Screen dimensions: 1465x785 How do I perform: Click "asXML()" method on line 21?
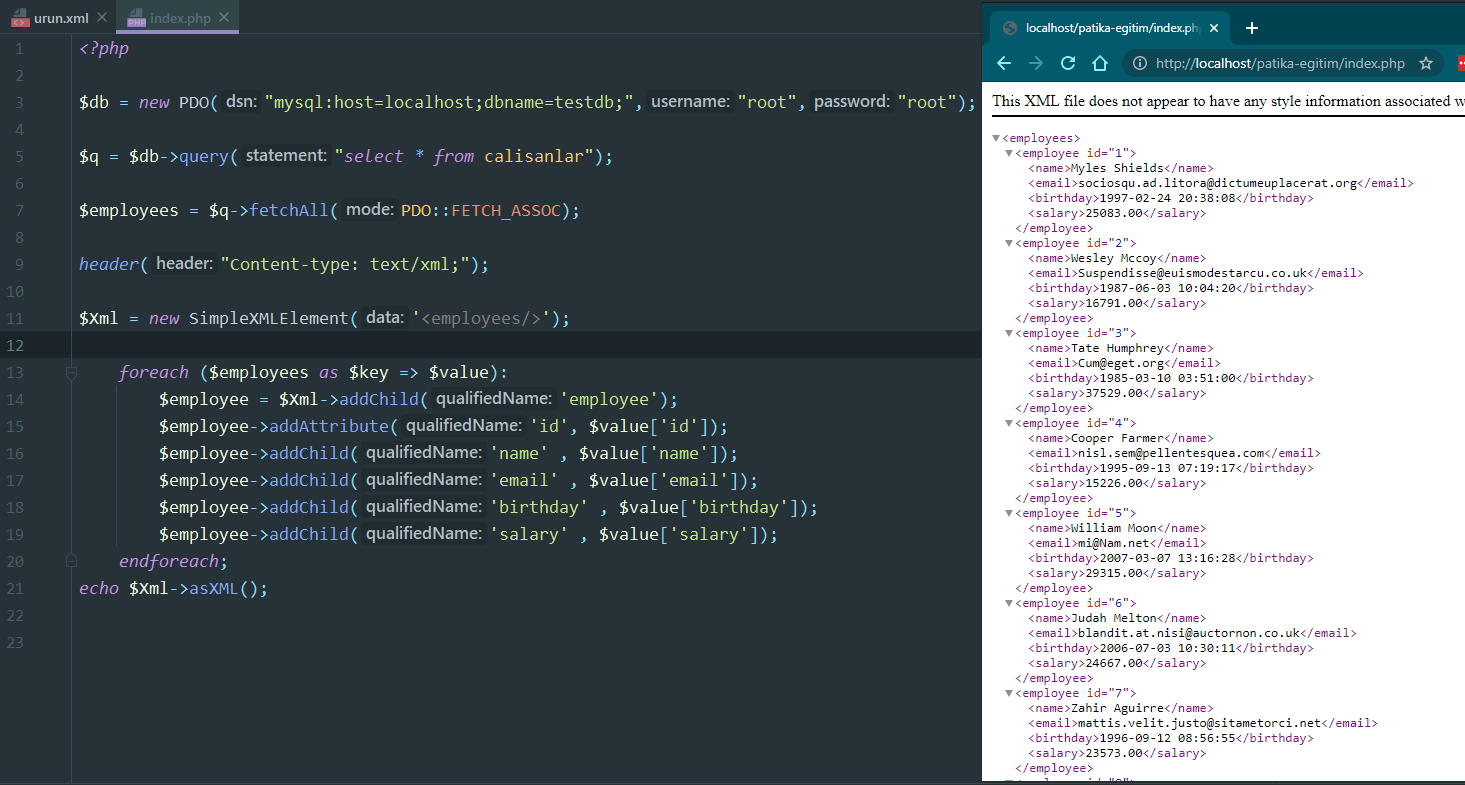(224, 588)
